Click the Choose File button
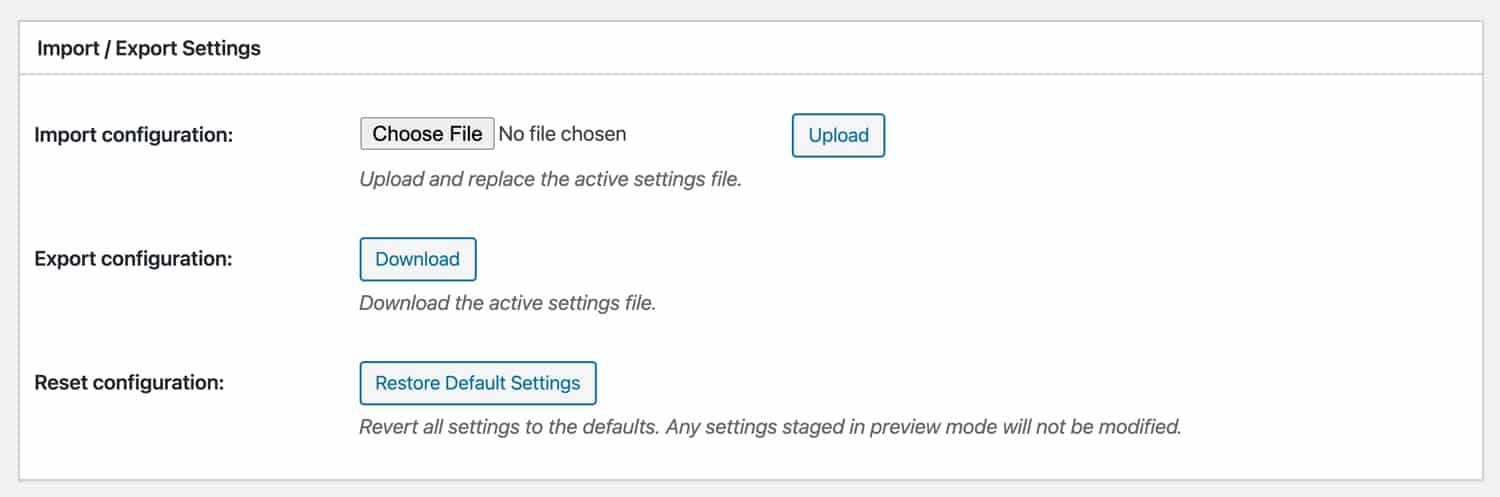 [427, 134]
